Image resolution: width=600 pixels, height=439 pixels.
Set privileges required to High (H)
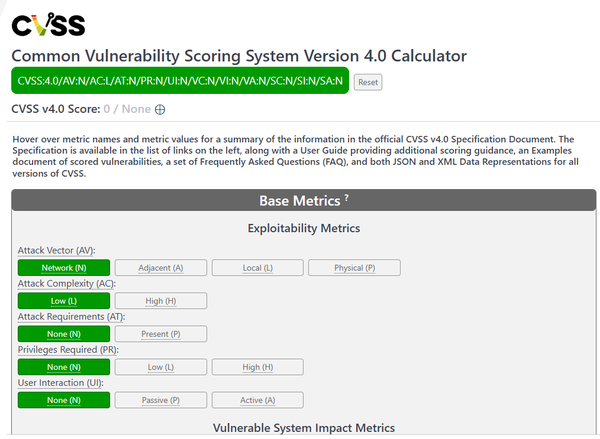click(x=257, y=367)
